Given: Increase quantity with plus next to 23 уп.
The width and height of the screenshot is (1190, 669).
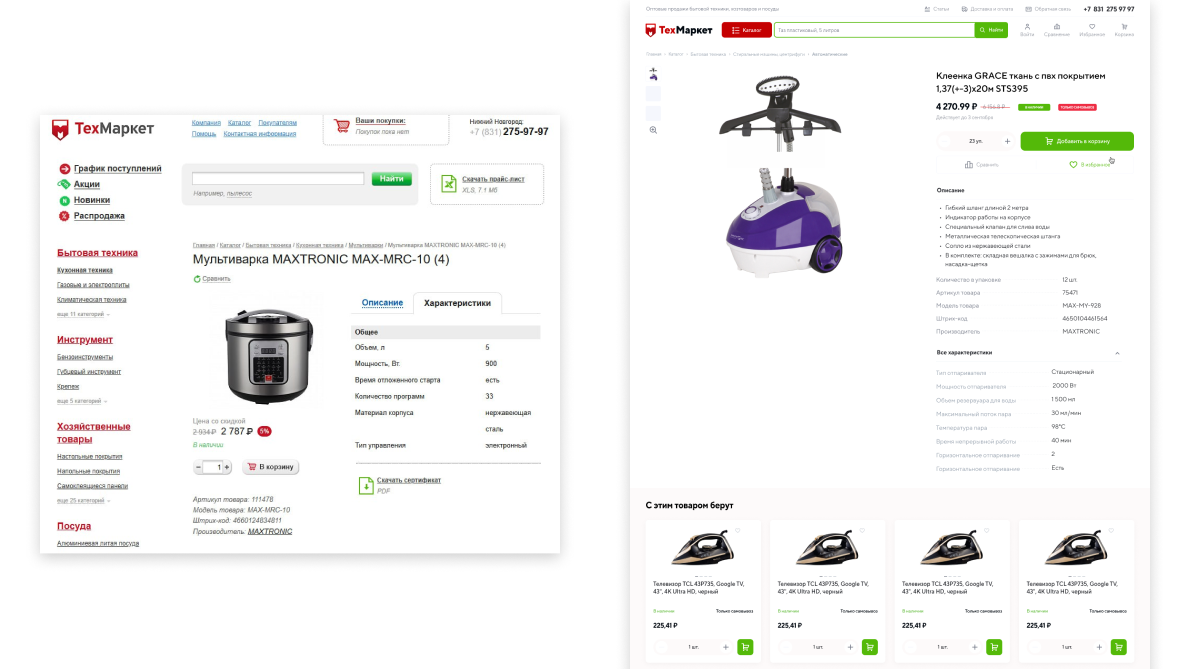Looking at the screenshot, I should pyautogui.click(x=1007, y=141).
